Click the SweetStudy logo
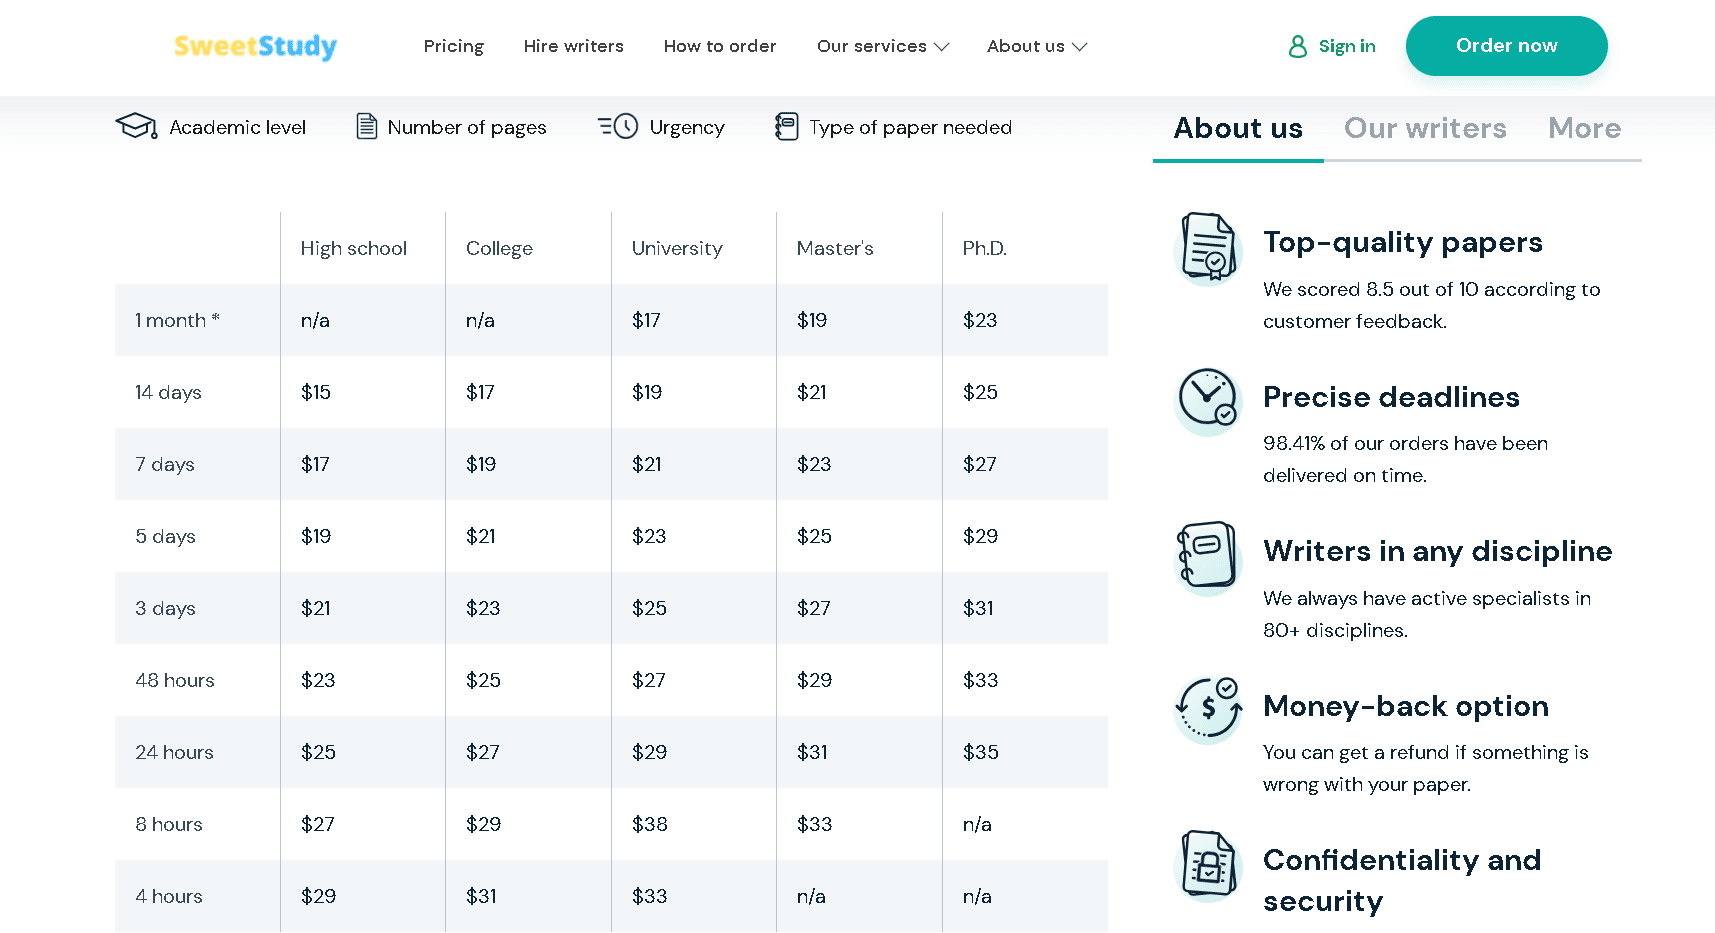 pyautogui.click(x=256, y=46)
